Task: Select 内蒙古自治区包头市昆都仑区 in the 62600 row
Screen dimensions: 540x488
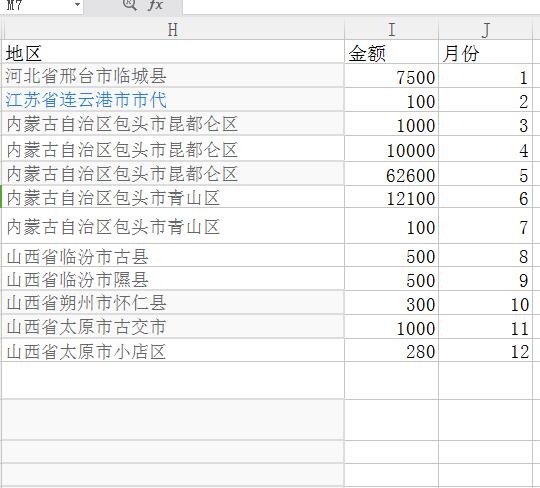Action: pos(173,174)
